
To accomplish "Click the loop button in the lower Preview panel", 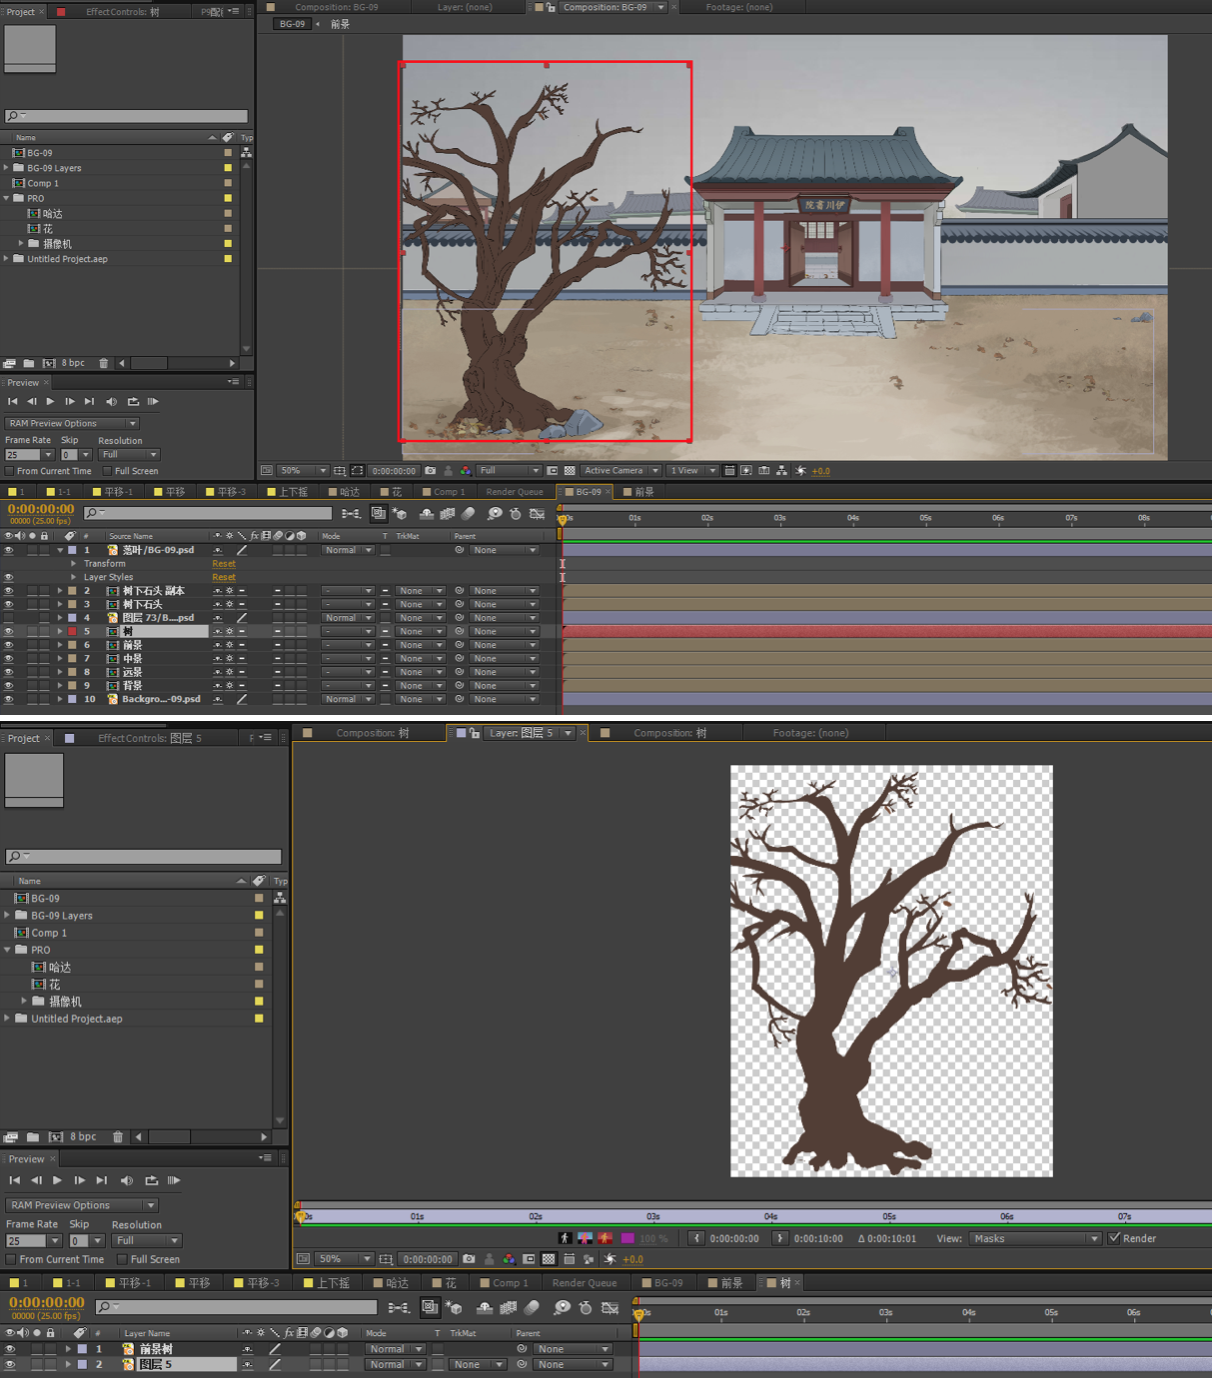I will coord(151,1181).
